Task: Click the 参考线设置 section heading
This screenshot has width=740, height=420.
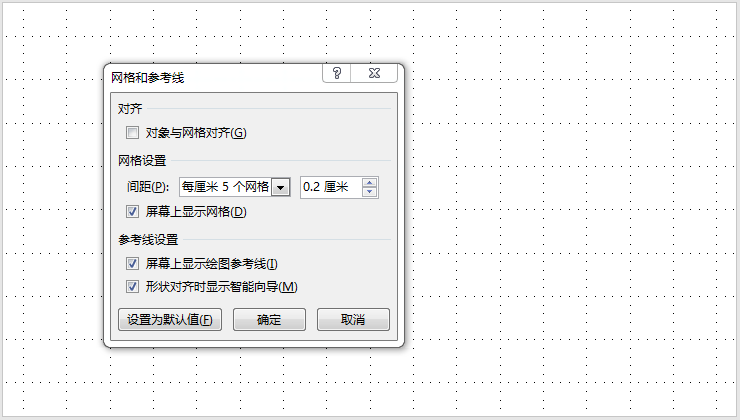Action: pos(148,240)
